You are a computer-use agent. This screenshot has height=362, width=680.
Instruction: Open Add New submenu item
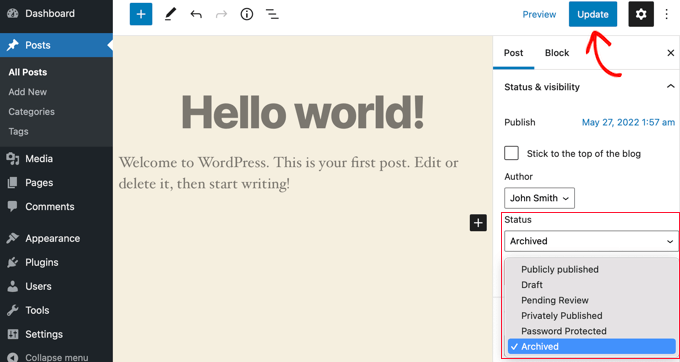point(27,92)
